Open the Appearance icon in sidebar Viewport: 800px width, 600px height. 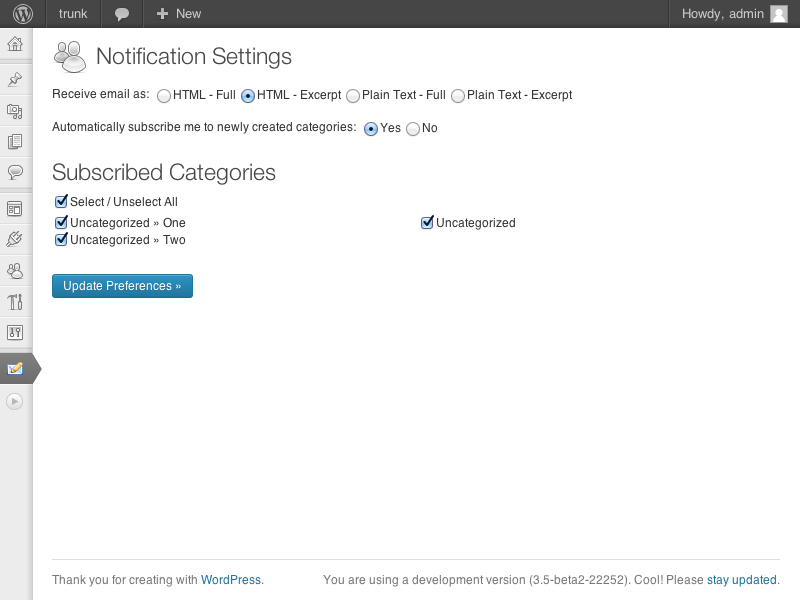pos(15,209)
